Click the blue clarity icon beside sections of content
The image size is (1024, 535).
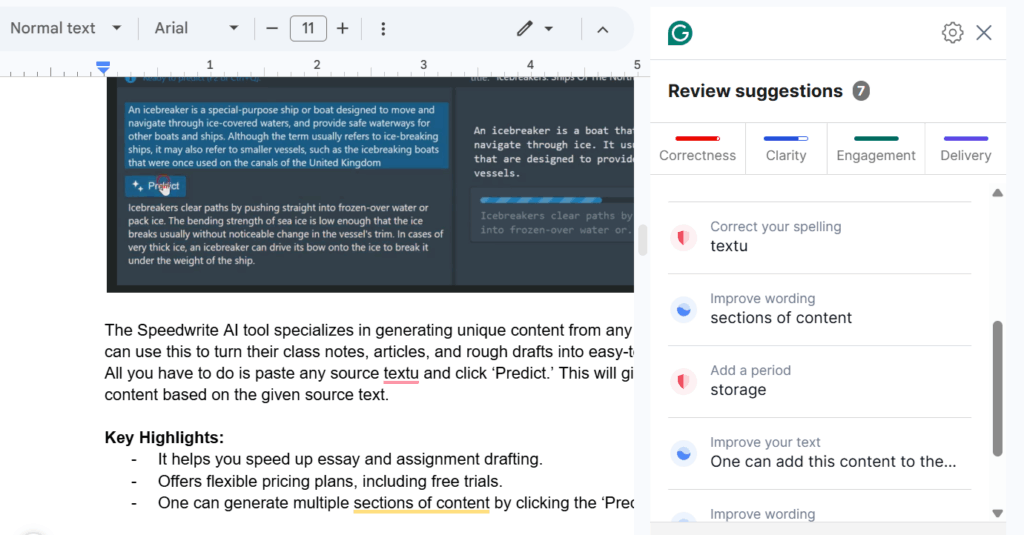[x=683, y=309]
